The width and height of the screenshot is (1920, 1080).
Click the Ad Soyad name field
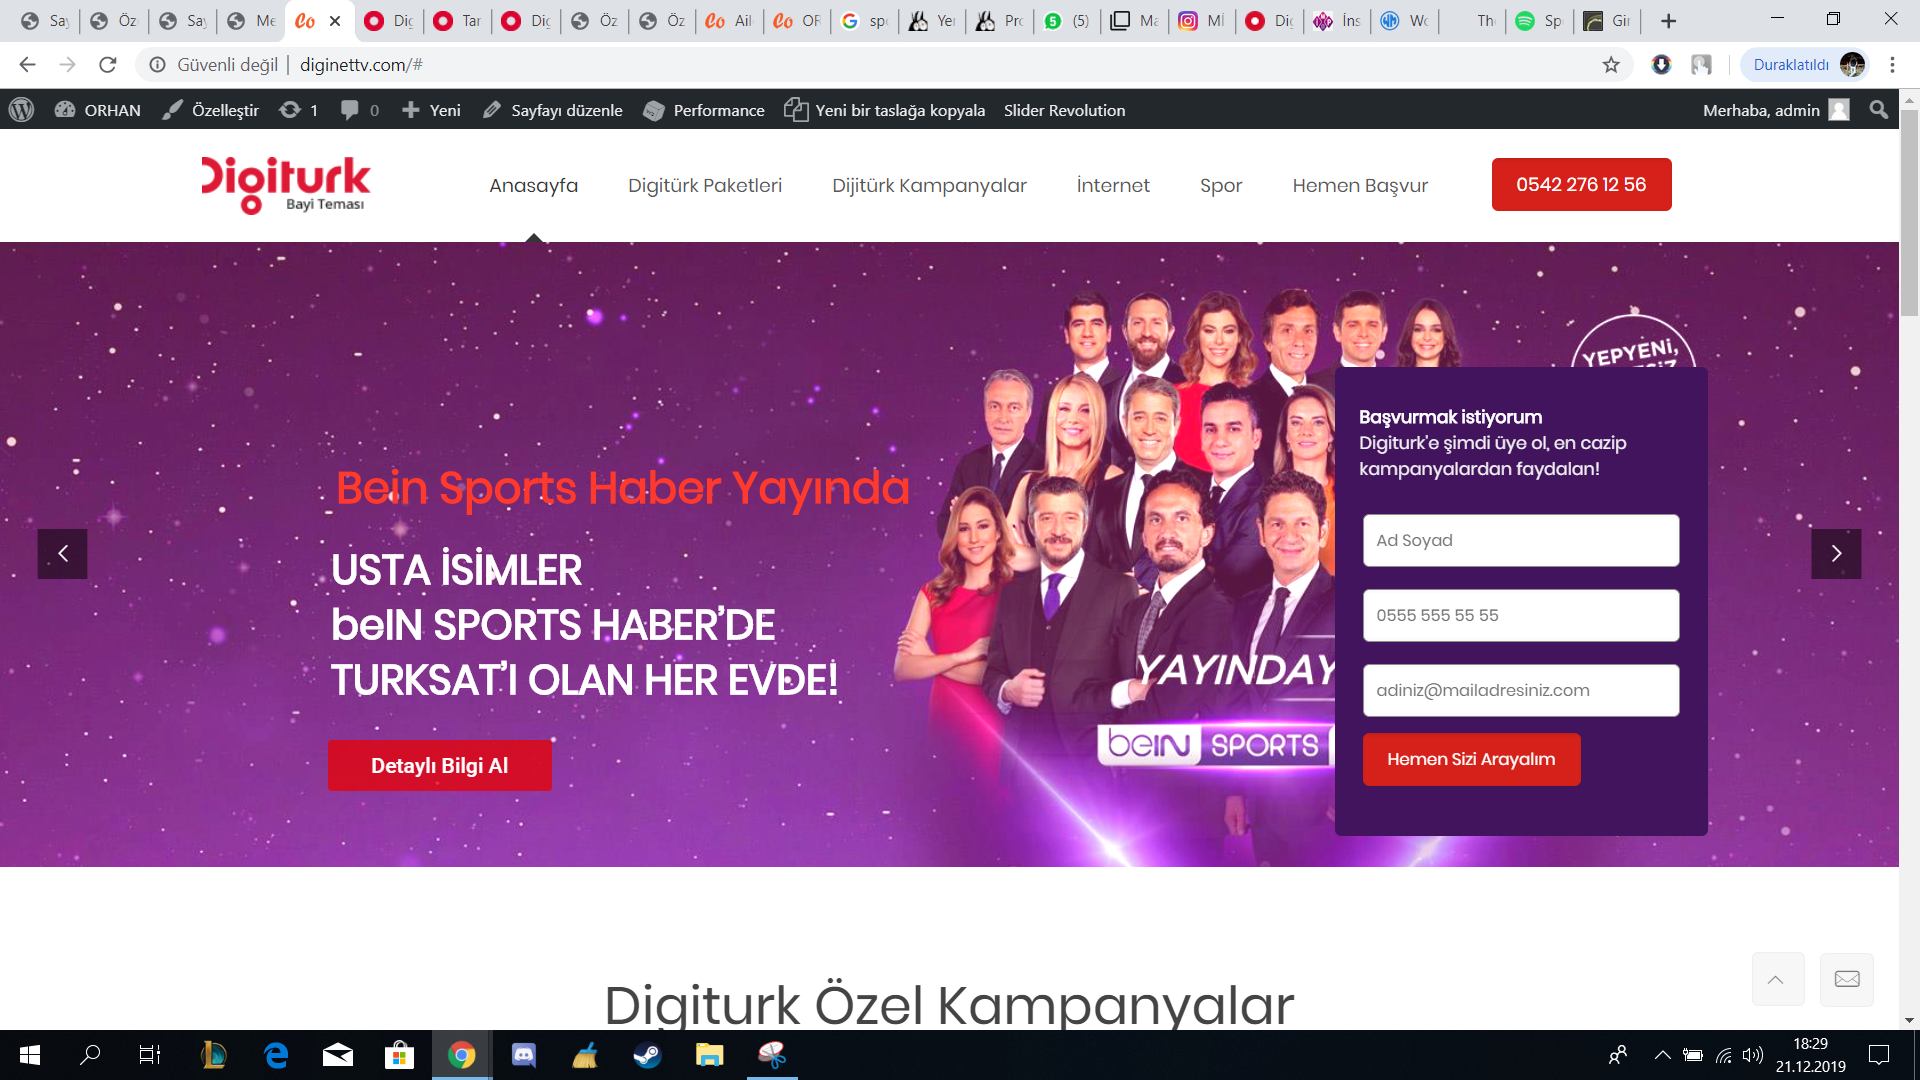tap(1520, 540)
